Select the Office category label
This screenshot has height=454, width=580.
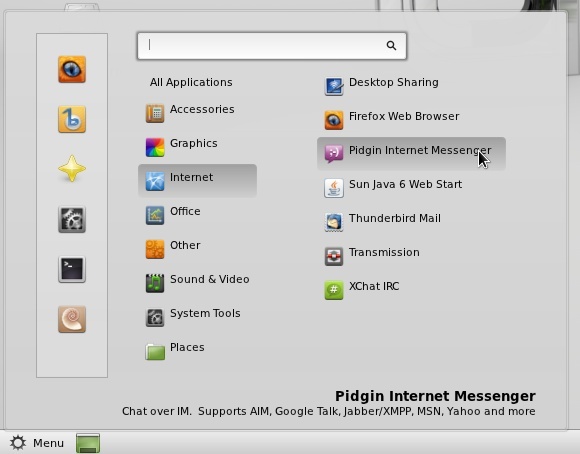click(185, 211)
